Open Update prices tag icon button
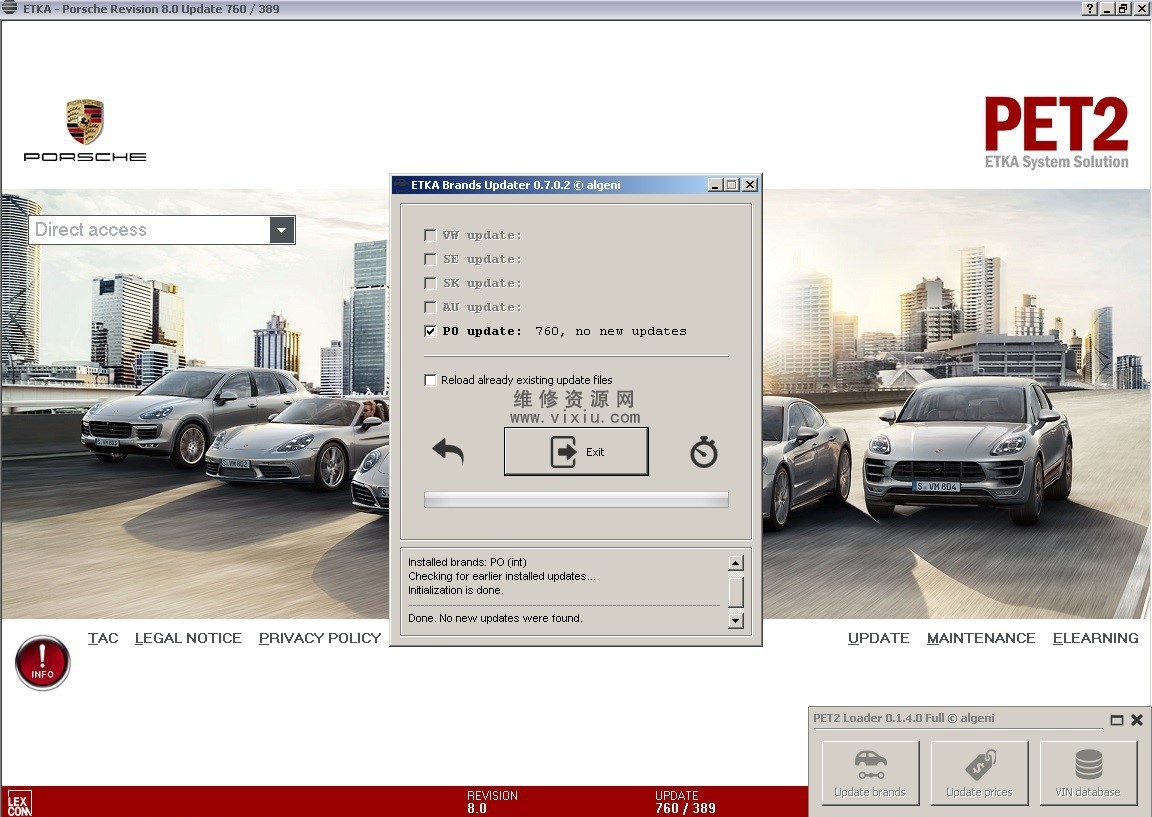The image size is (1152, 817). point(979,773)
